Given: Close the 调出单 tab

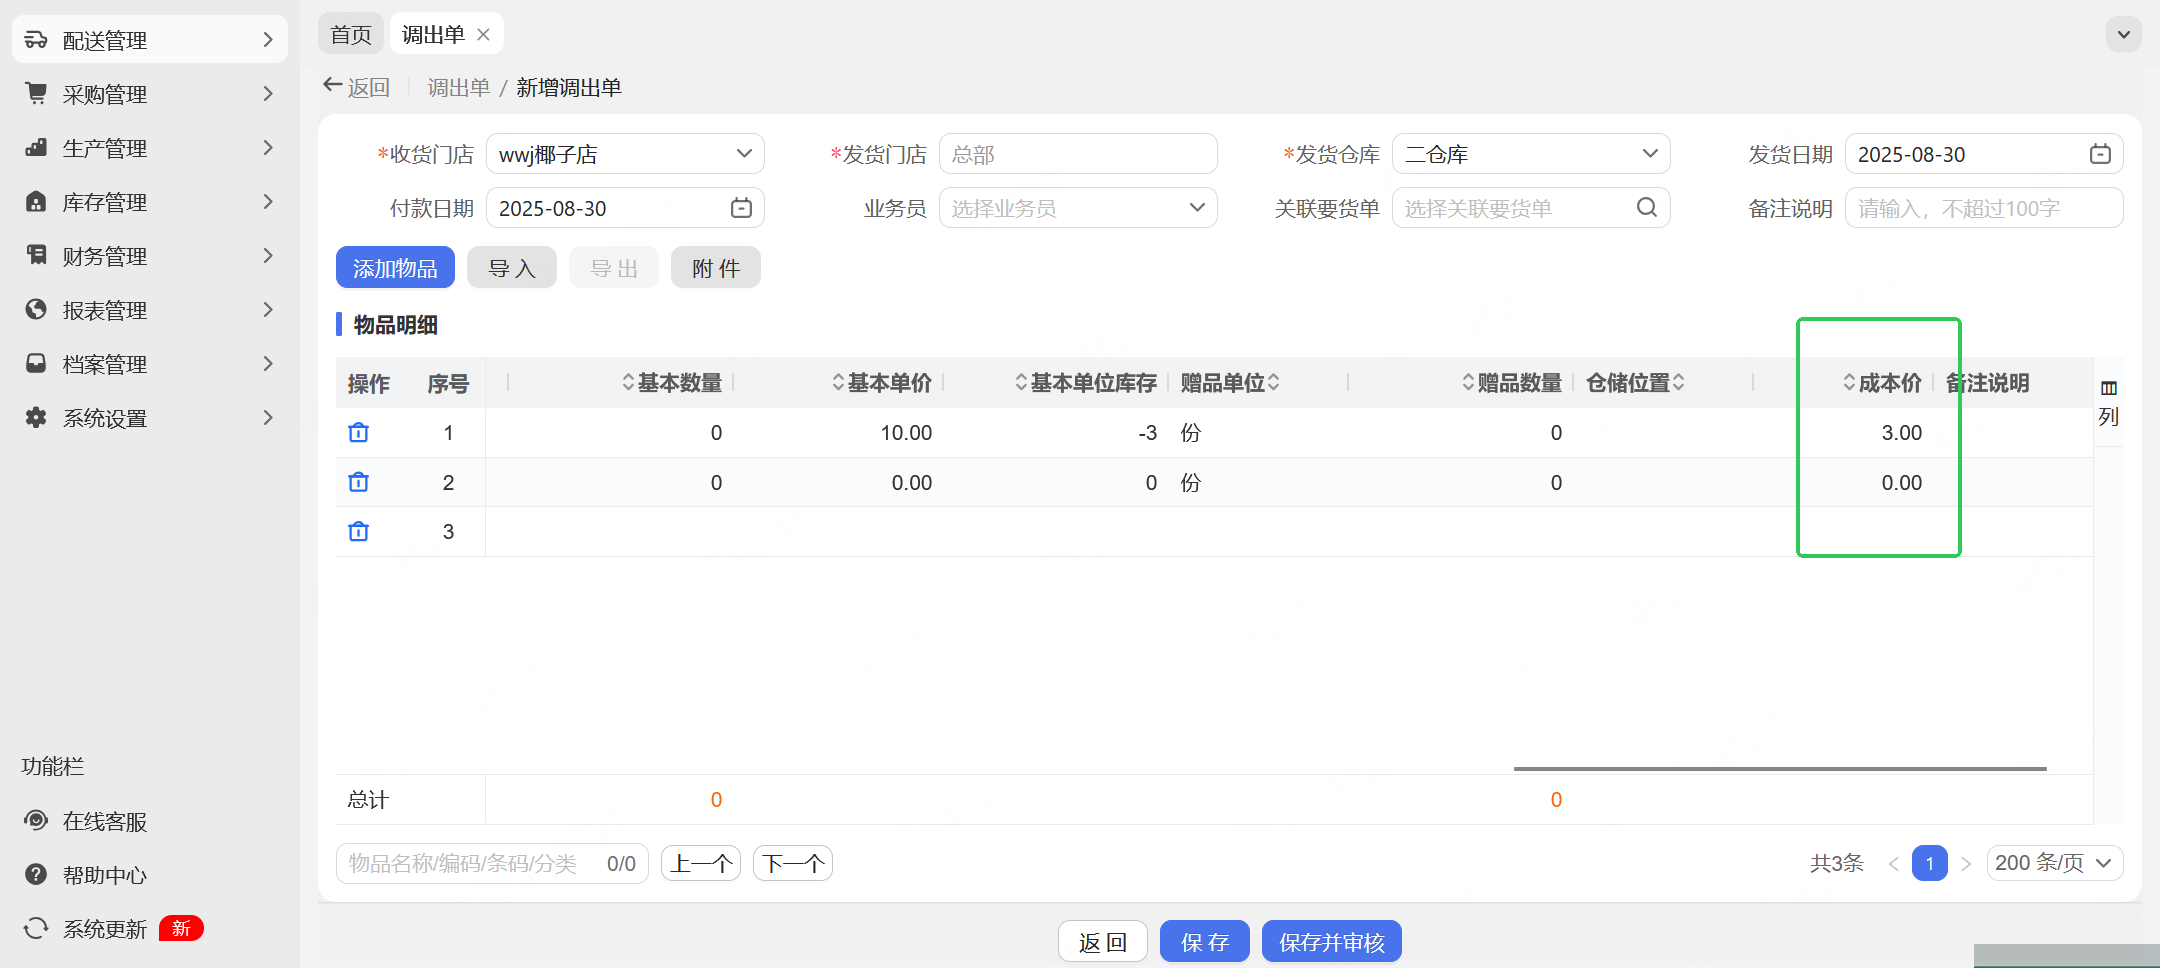Looking at the screenshot, I should pos(483,35).
